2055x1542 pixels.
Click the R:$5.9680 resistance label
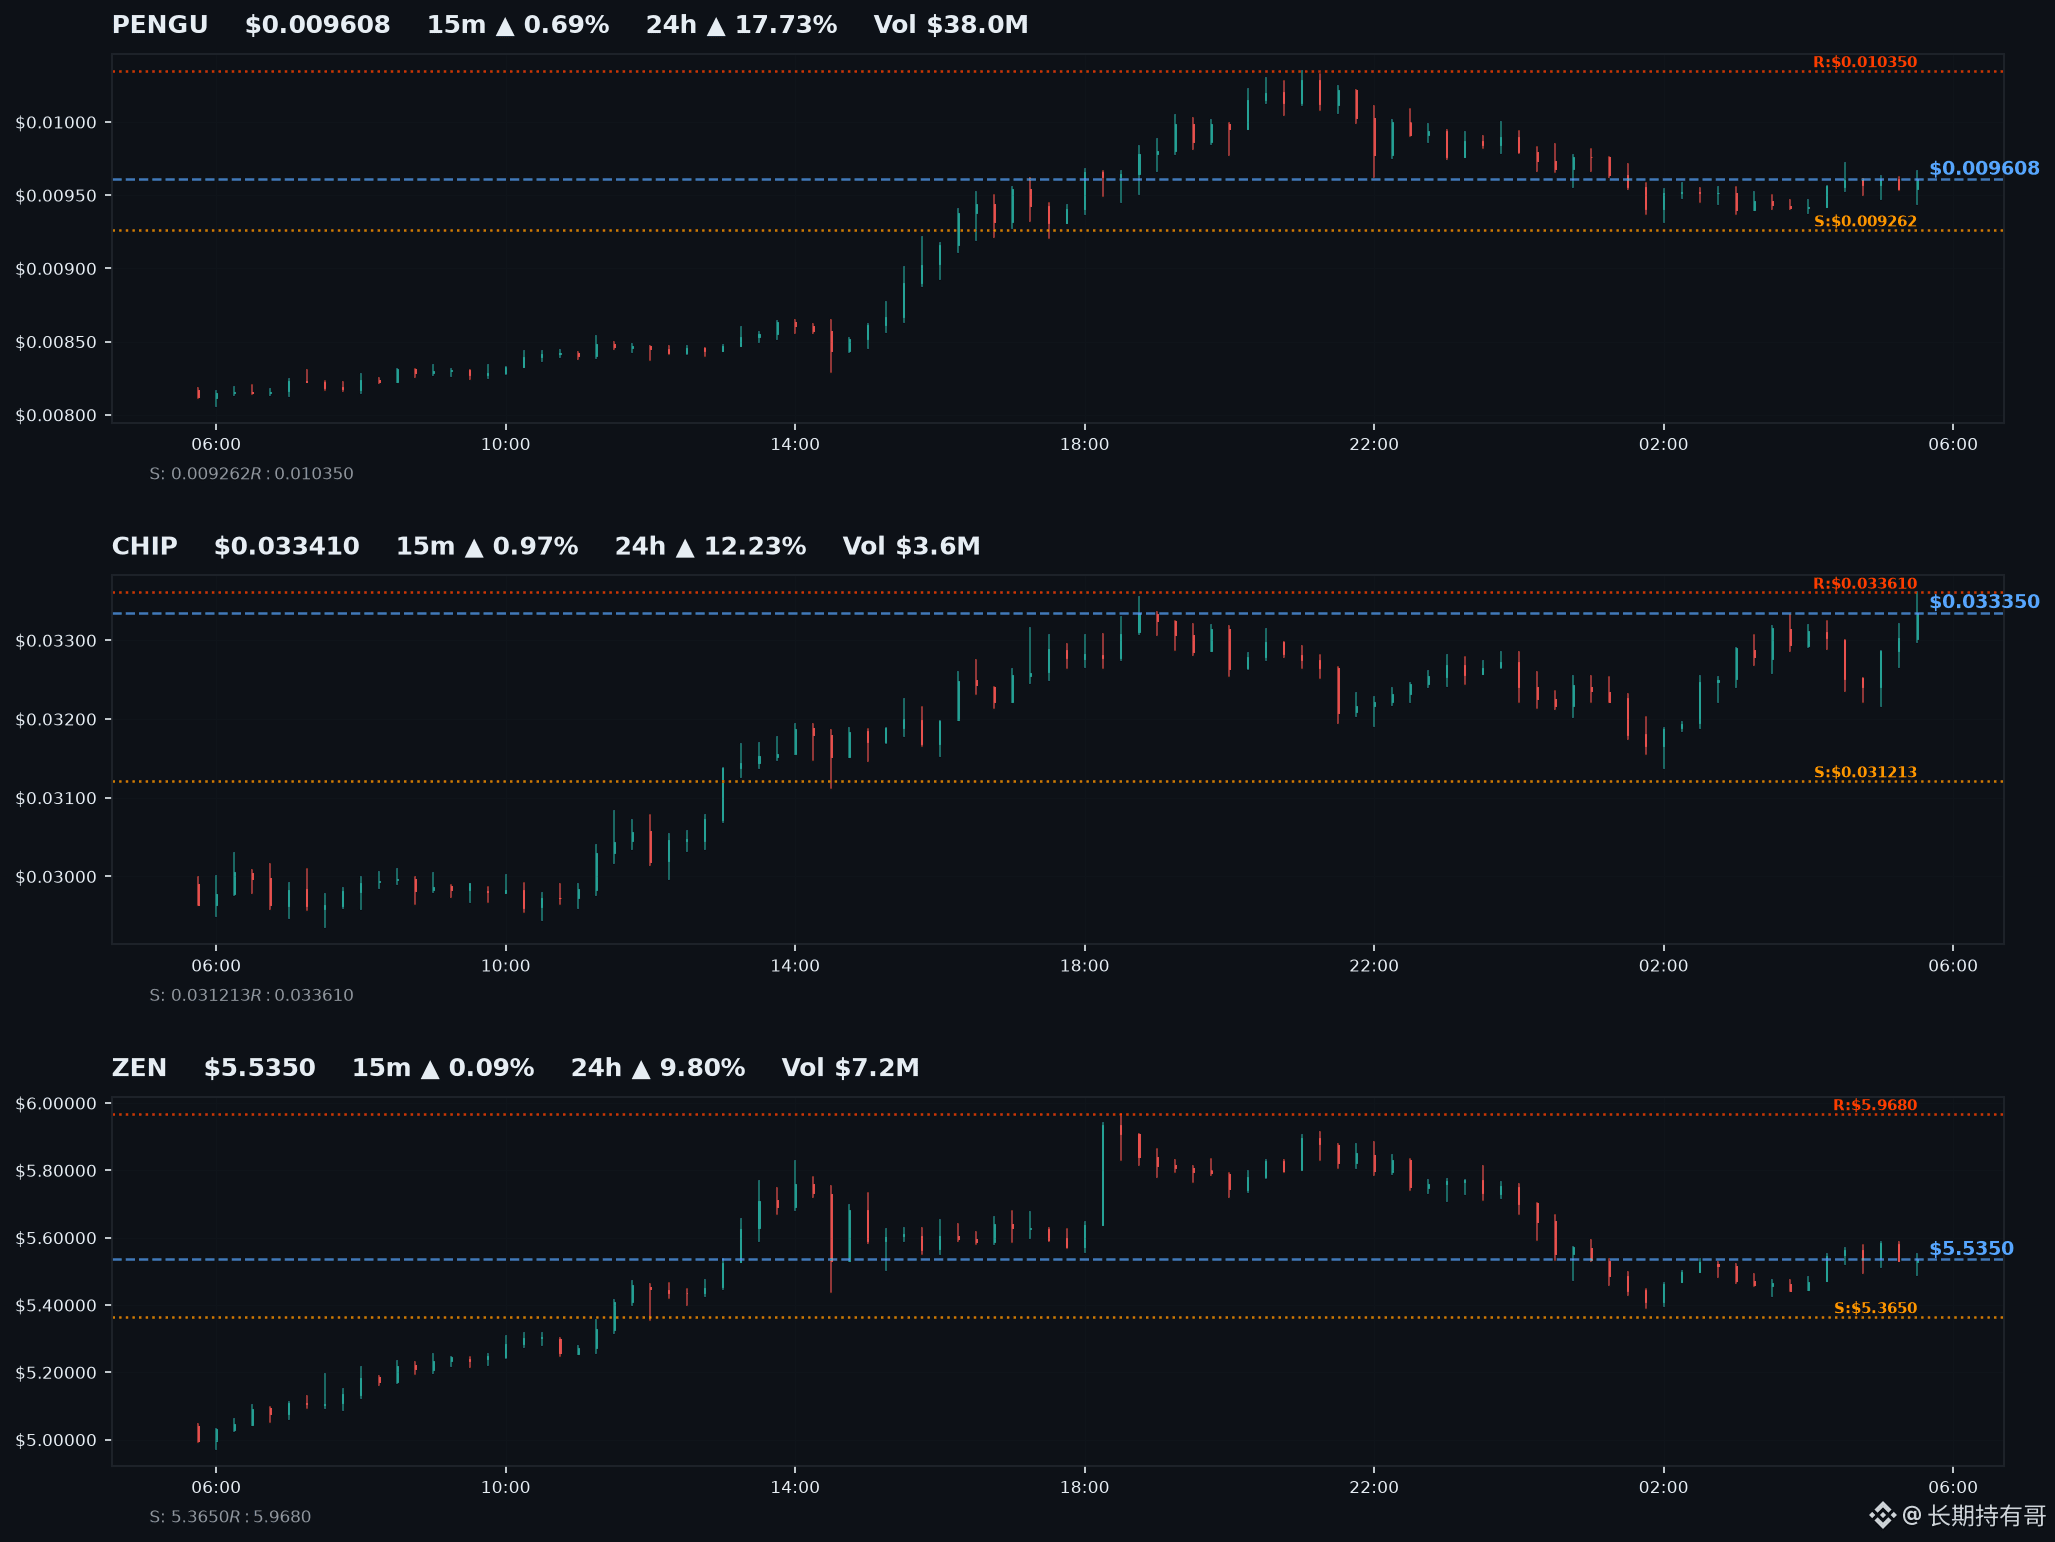point(1875,1105)
